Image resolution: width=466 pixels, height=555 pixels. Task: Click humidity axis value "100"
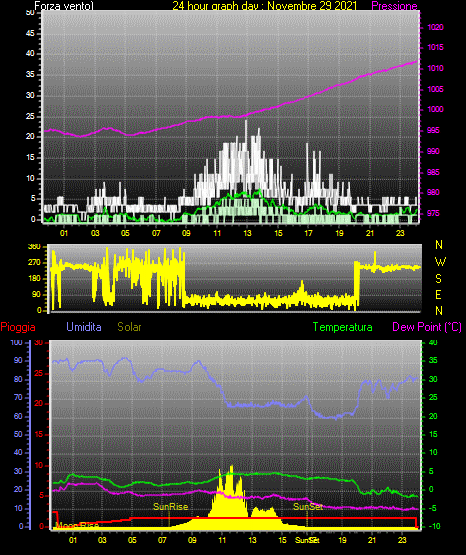pos(16,342)
